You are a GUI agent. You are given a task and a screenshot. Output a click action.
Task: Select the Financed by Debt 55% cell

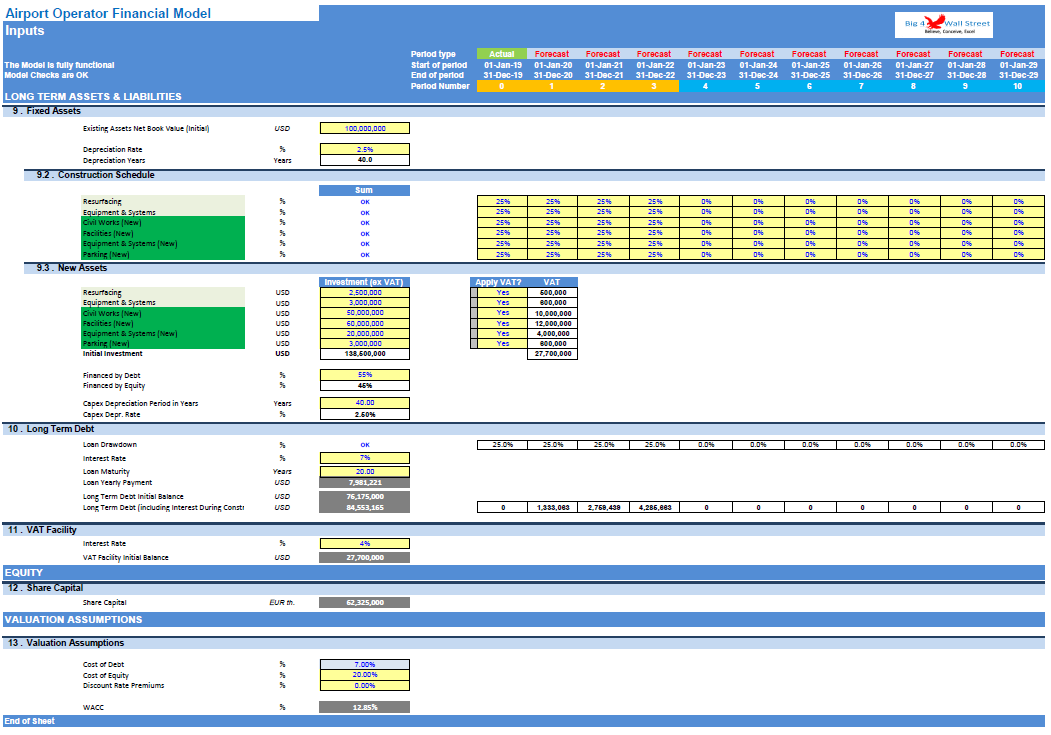coord(365,375)
